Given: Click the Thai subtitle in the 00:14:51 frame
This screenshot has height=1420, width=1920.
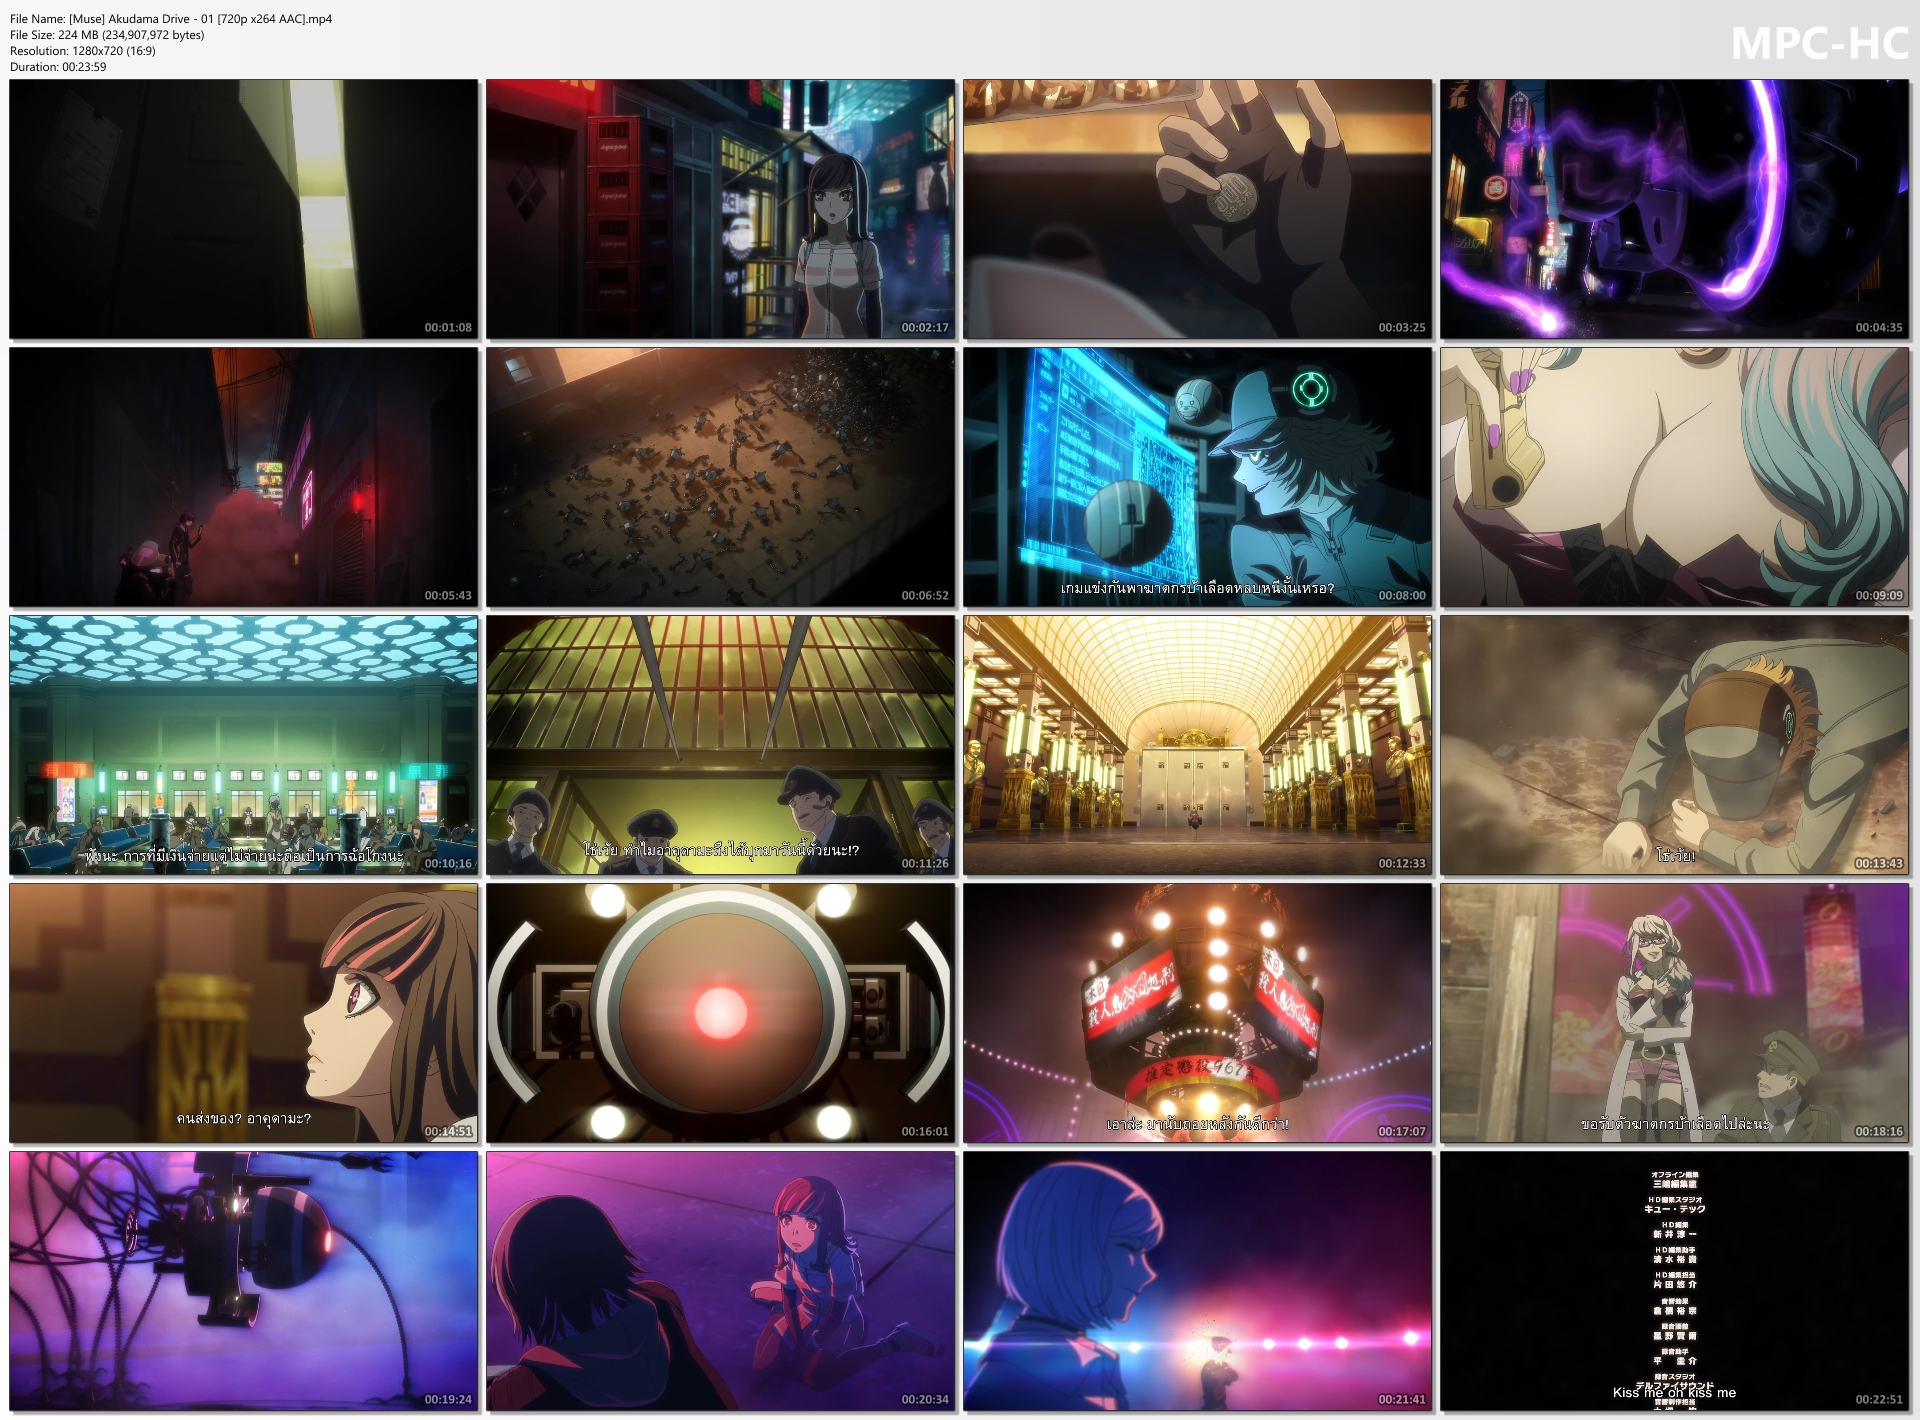Looking at the screenshot, I should pyautogui.click(x=244, y=1118).
